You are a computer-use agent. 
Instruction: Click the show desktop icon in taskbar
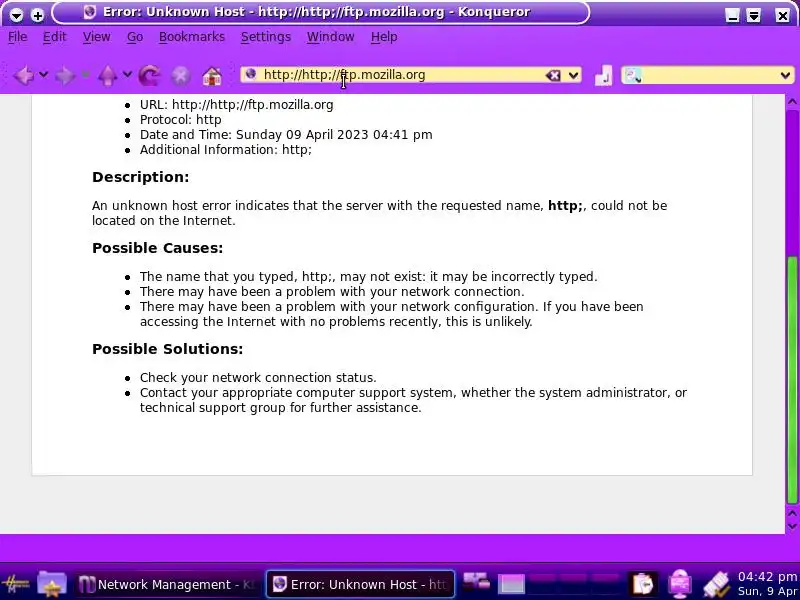(476, 582)
